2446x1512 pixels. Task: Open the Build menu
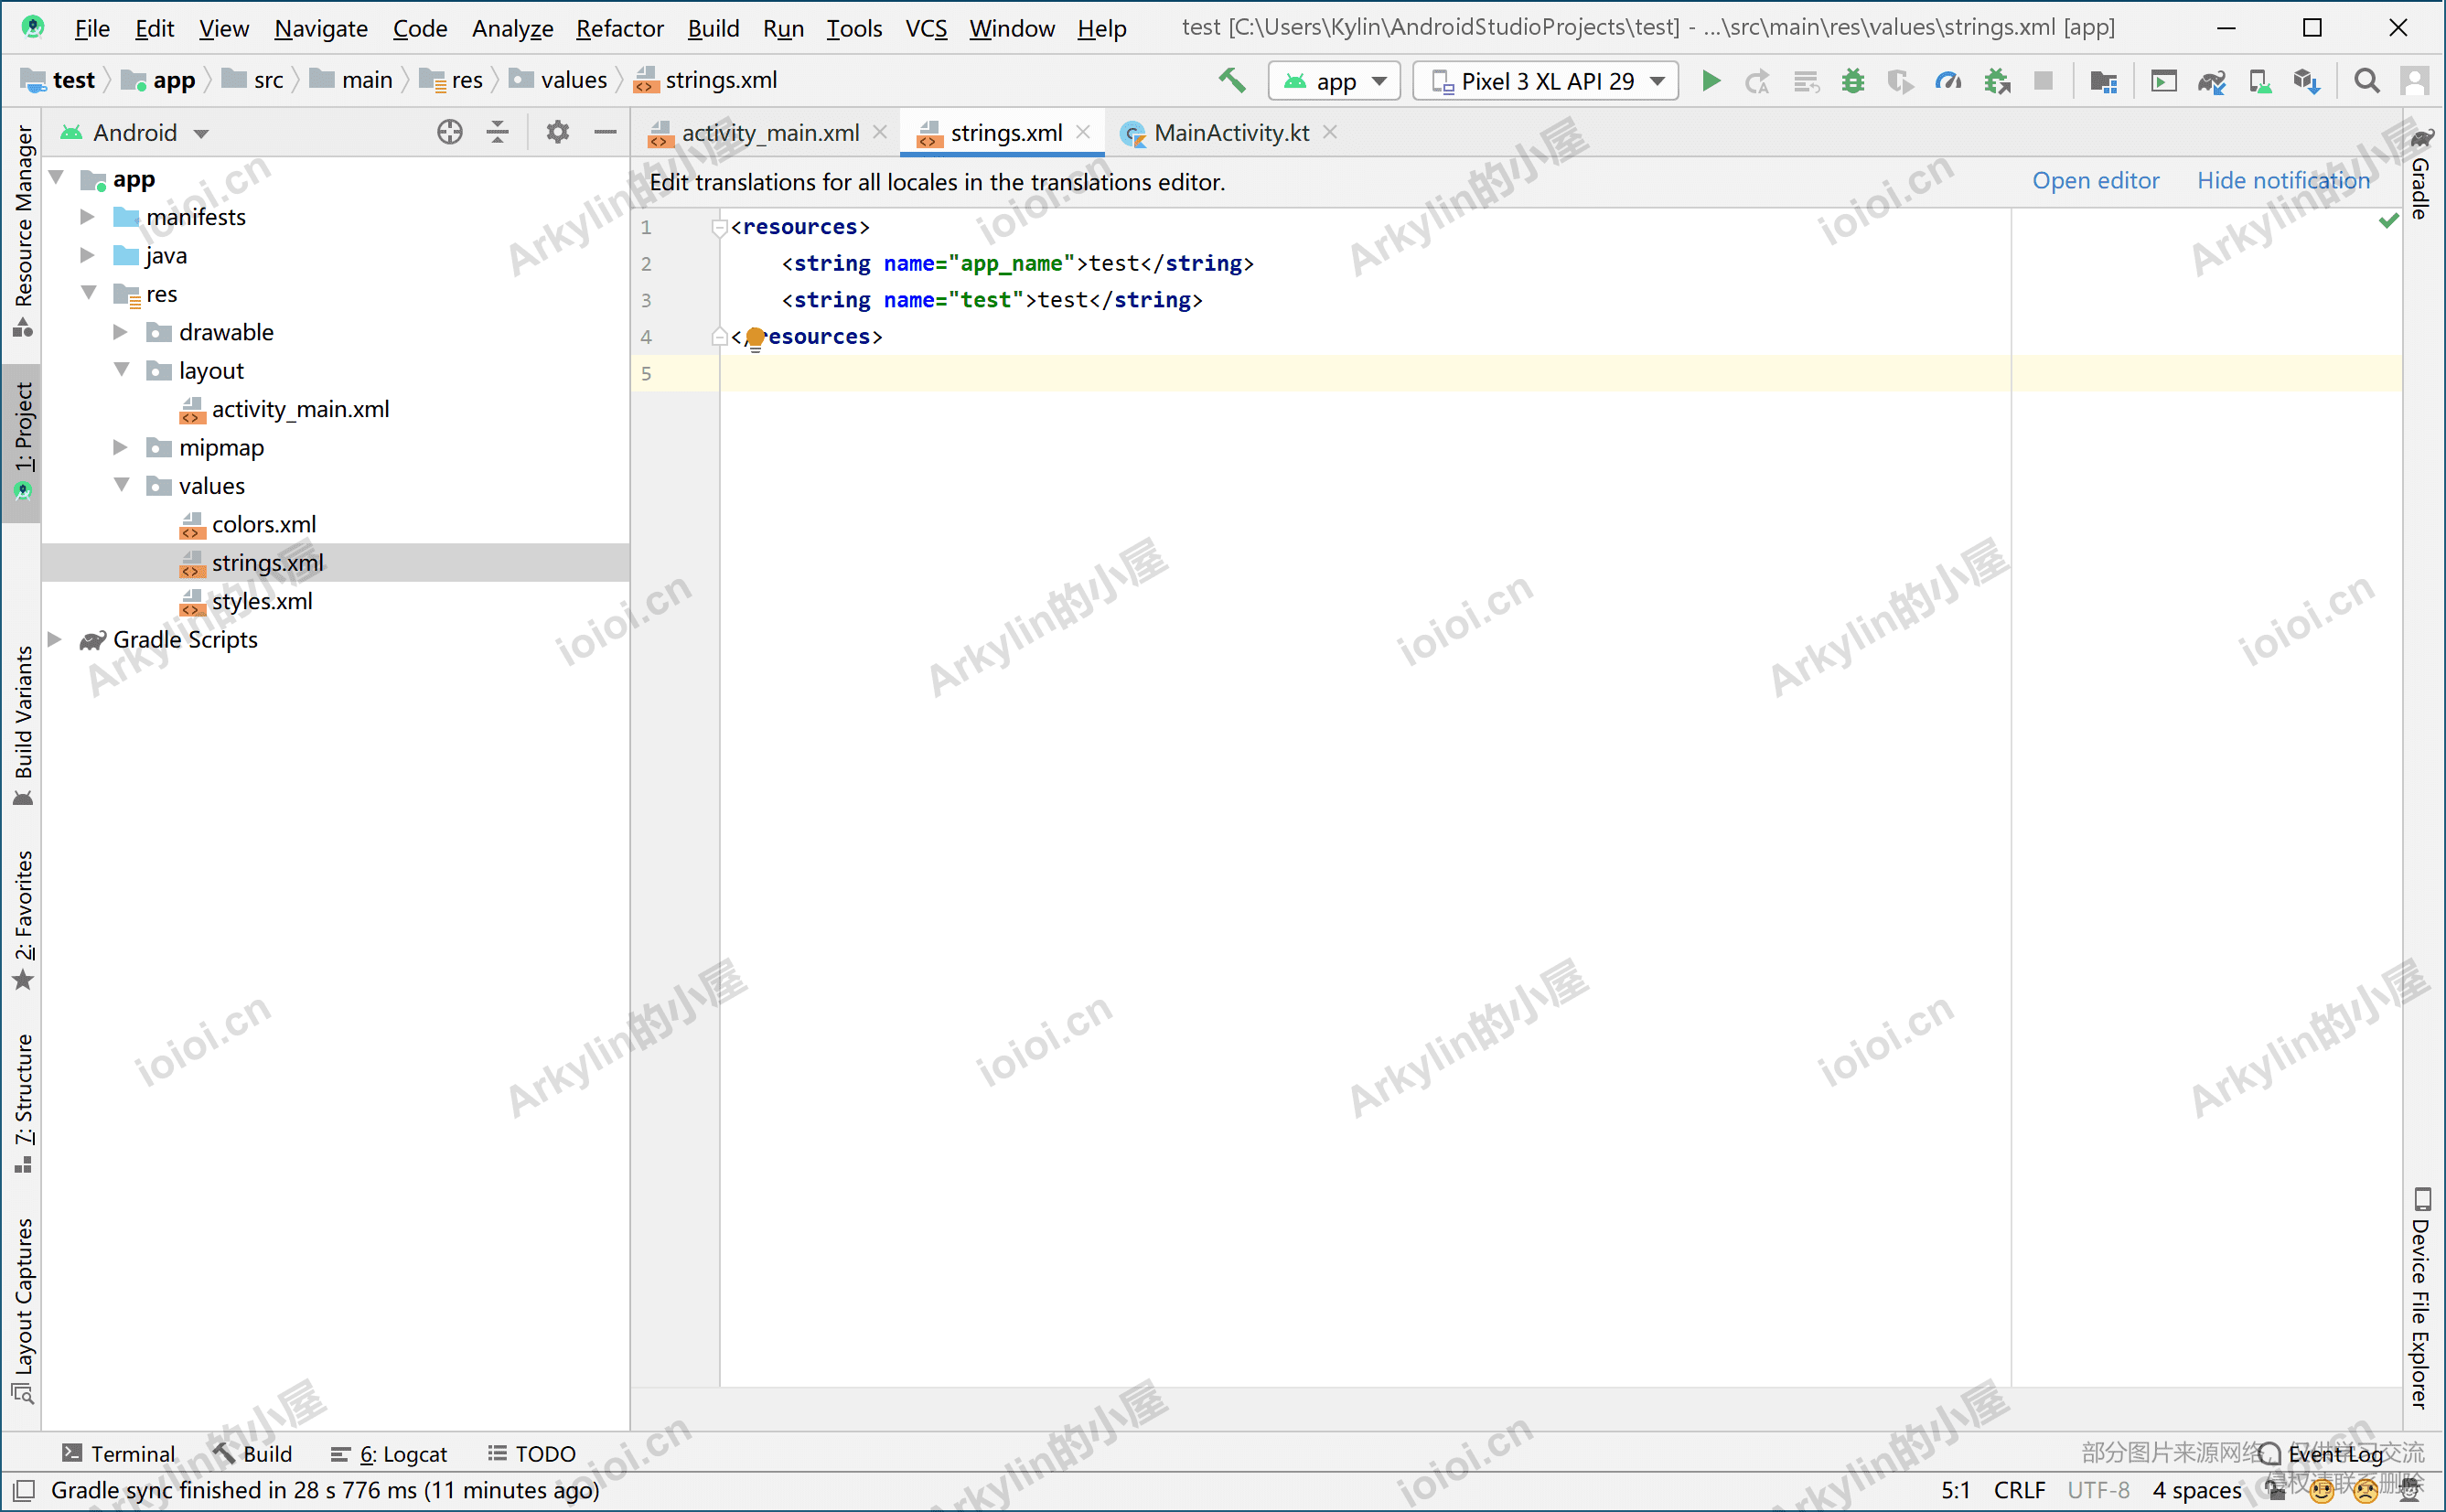[713, 28]
